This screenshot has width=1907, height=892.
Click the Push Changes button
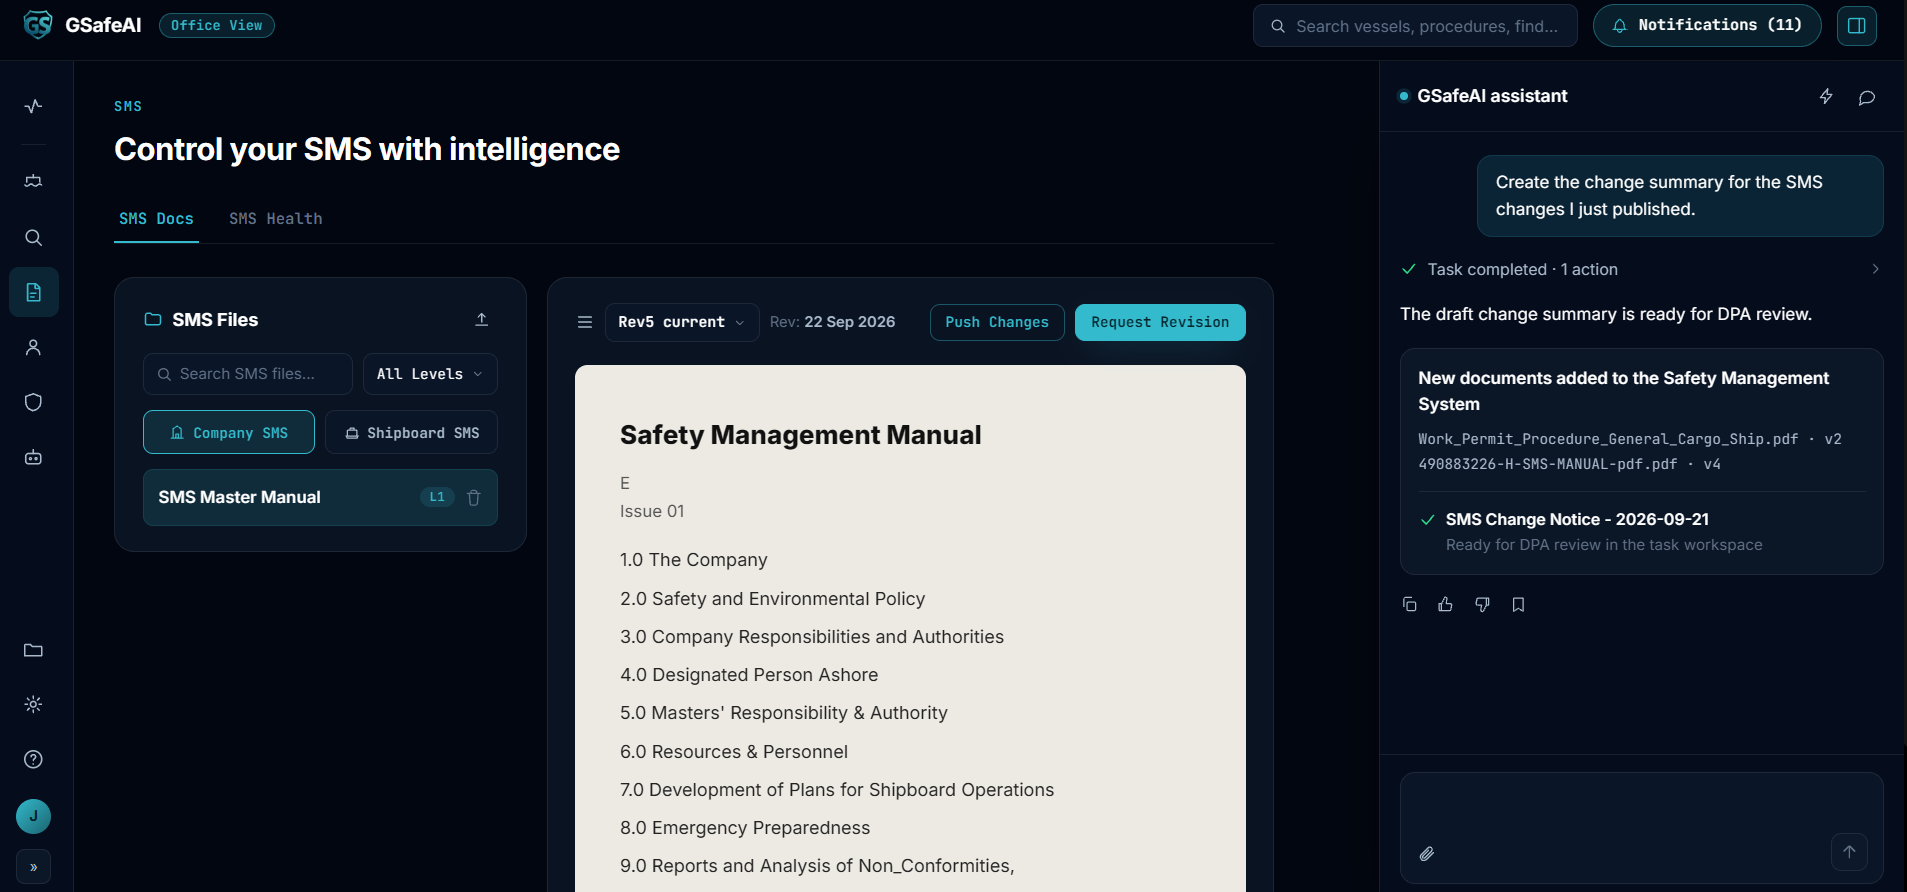click(997, 322)
